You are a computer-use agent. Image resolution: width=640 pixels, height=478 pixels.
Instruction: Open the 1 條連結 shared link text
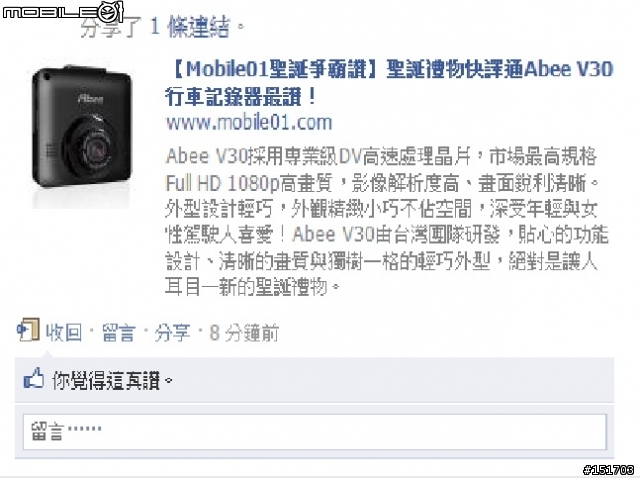[190, 27]
